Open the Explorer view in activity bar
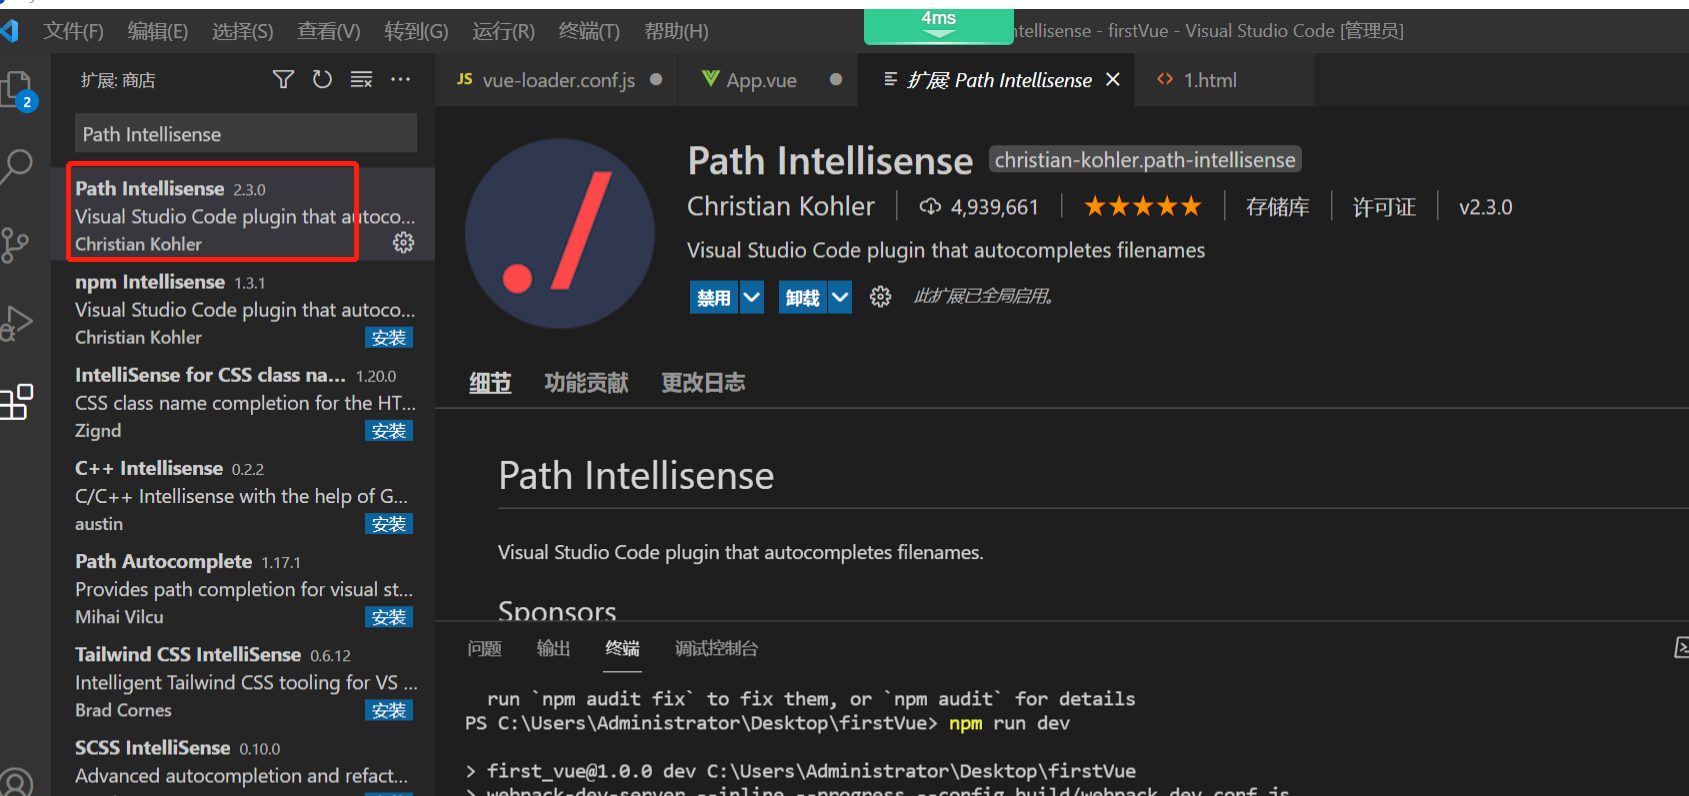The width and height of the screenshot is (1689, 796). coord(18,90)
